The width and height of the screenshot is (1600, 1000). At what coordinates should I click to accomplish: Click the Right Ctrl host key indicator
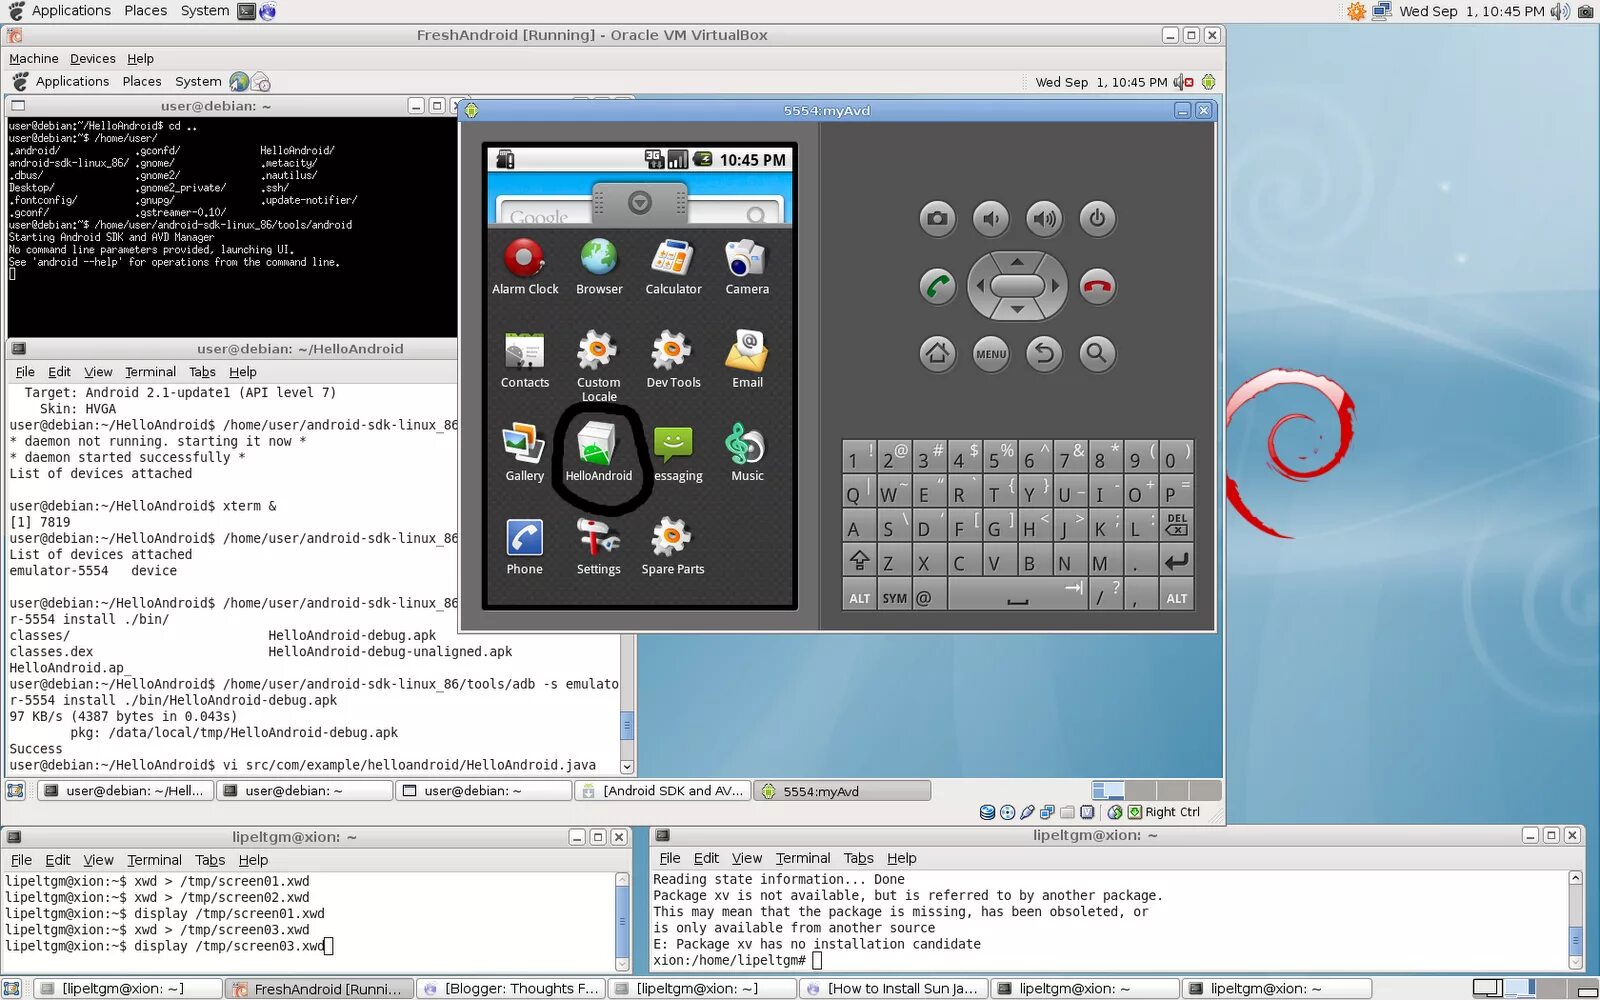click(1172, 812)
